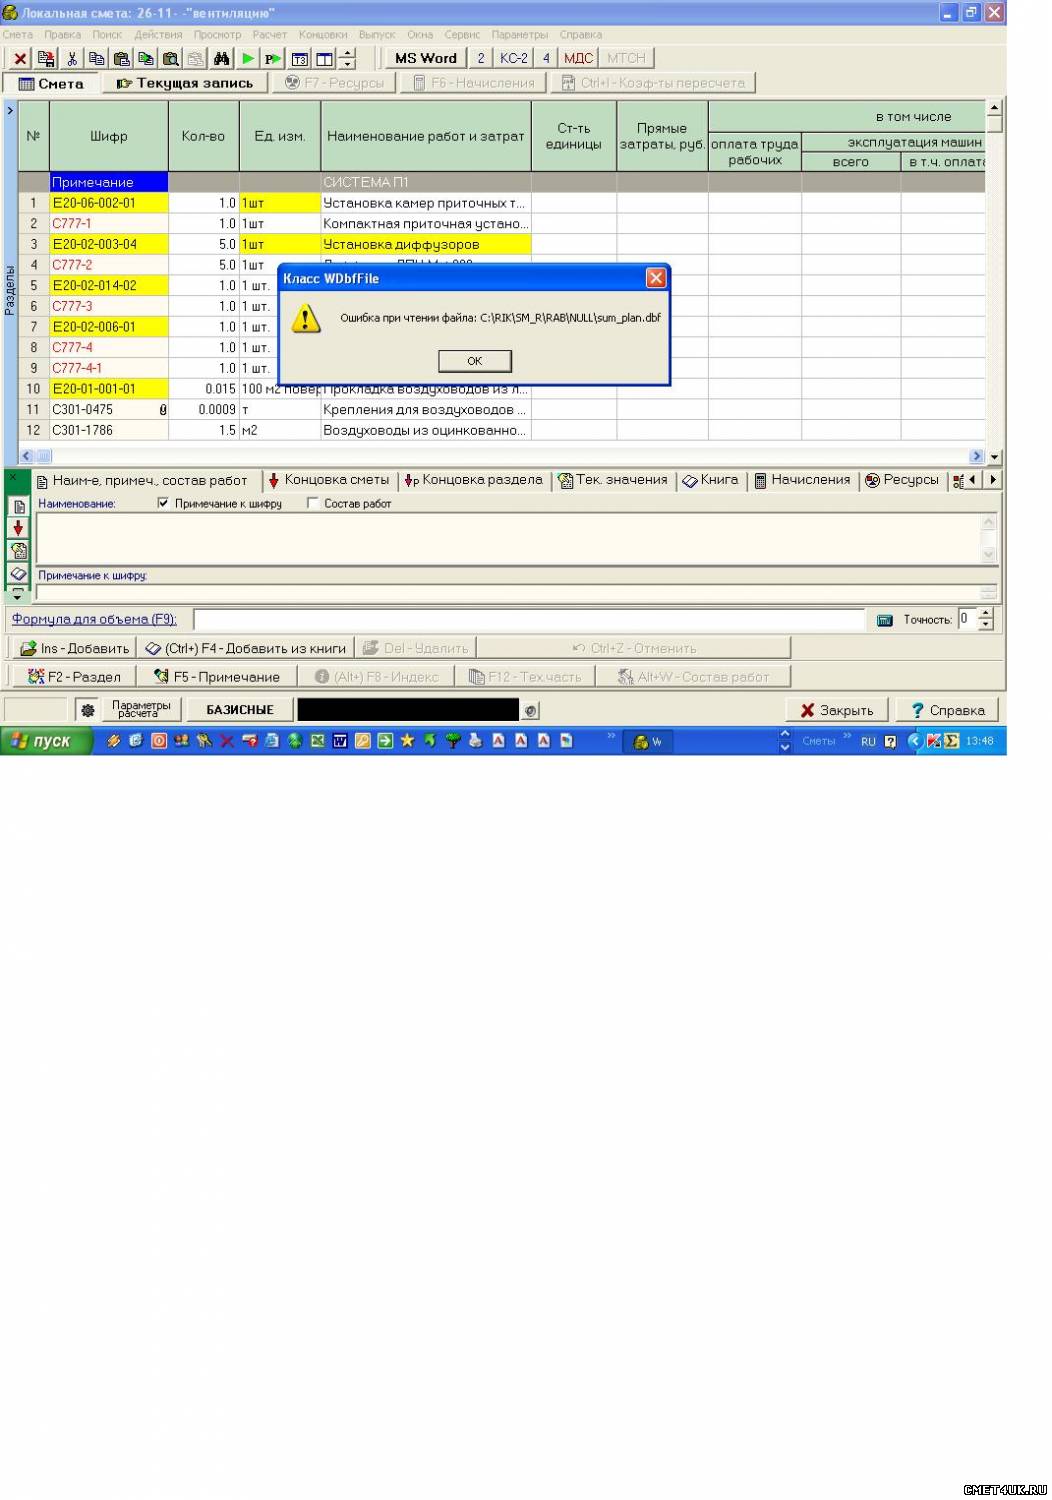Viewport: 1052px width, 1500px height.
Task: Click the T3 toolbar icon
Action: 299,59
